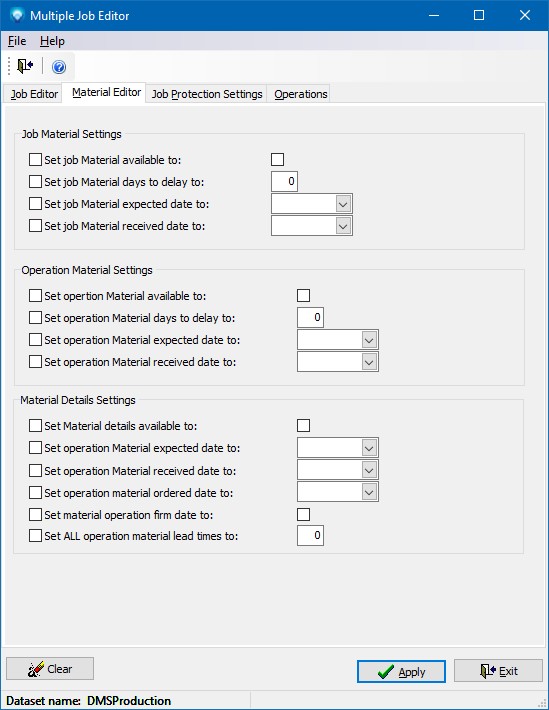Click the ALL operation material lead times field
This screenshot has height=710, width=549.
click(310, 536)
